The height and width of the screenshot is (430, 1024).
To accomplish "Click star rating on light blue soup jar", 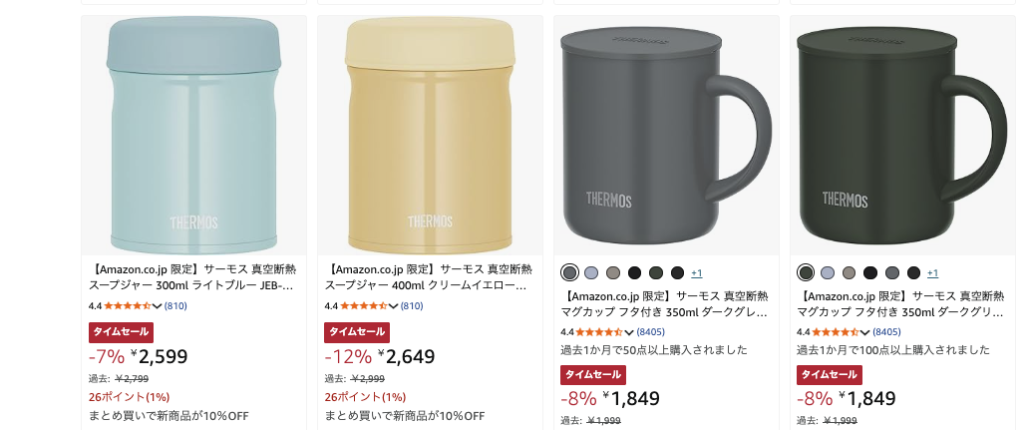I will tap(127, 306).
